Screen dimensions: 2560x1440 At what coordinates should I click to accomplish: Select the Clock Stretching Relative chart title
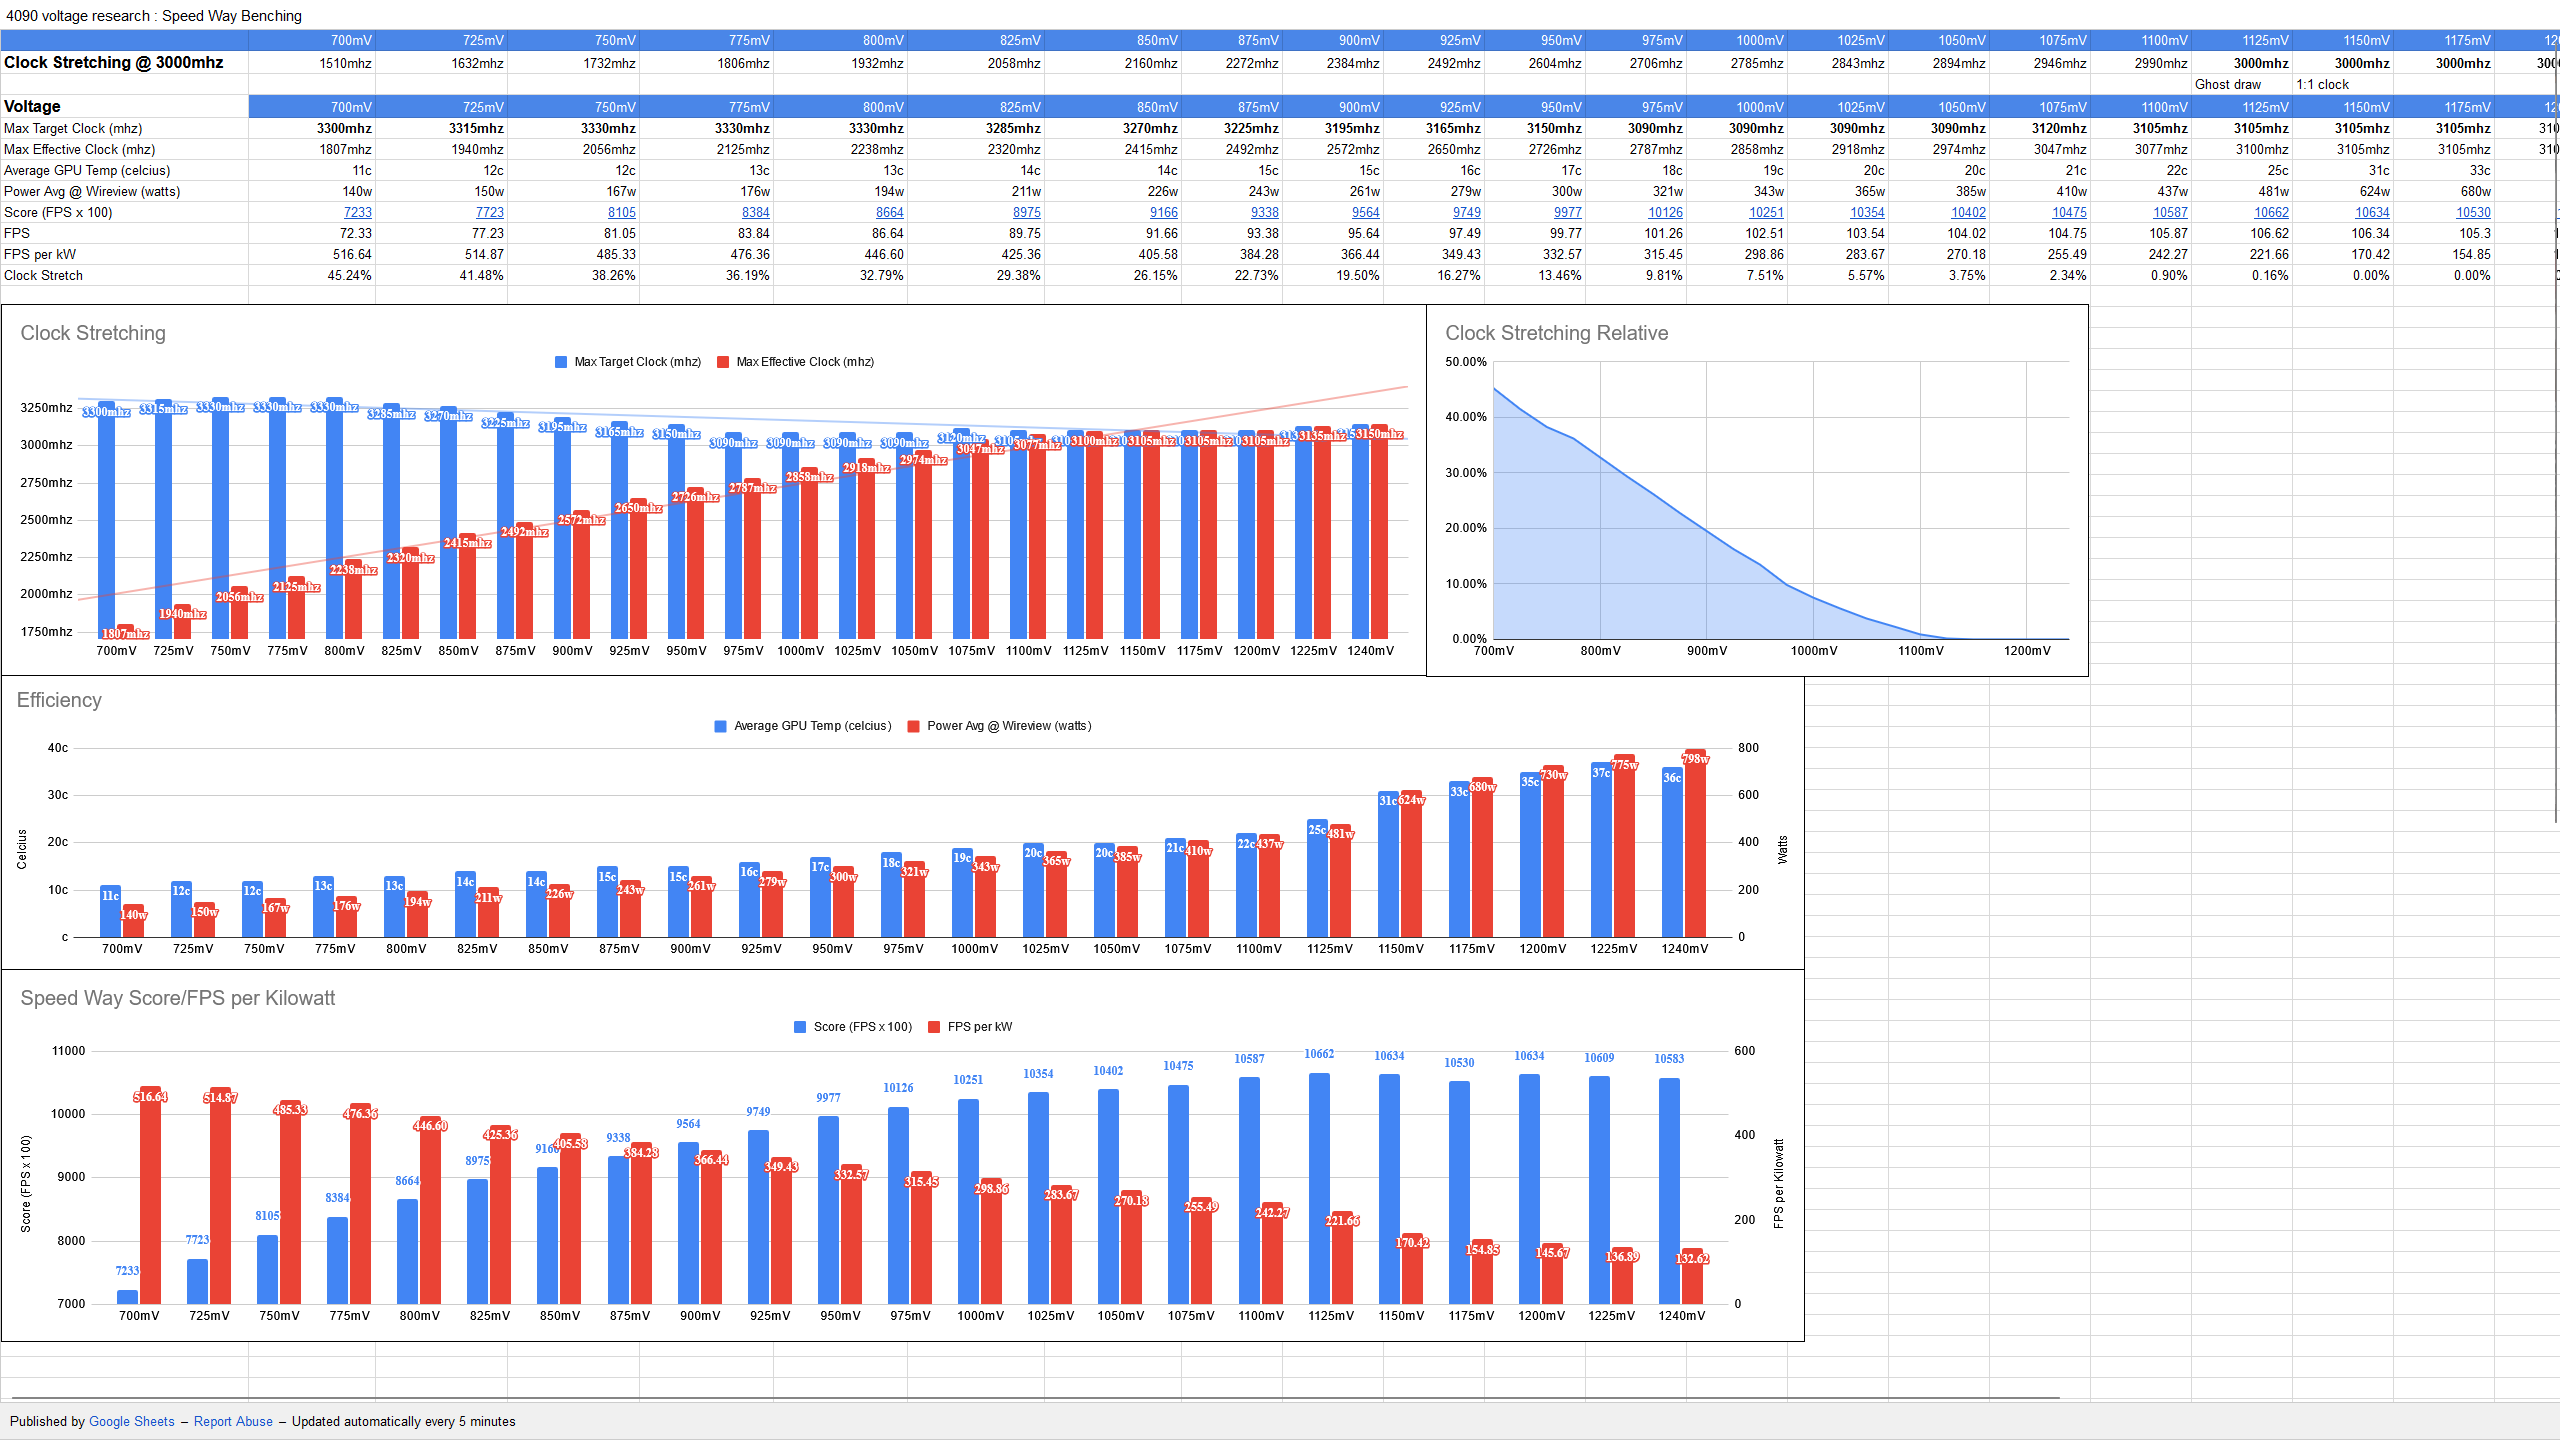click(x=1556, y=333)
